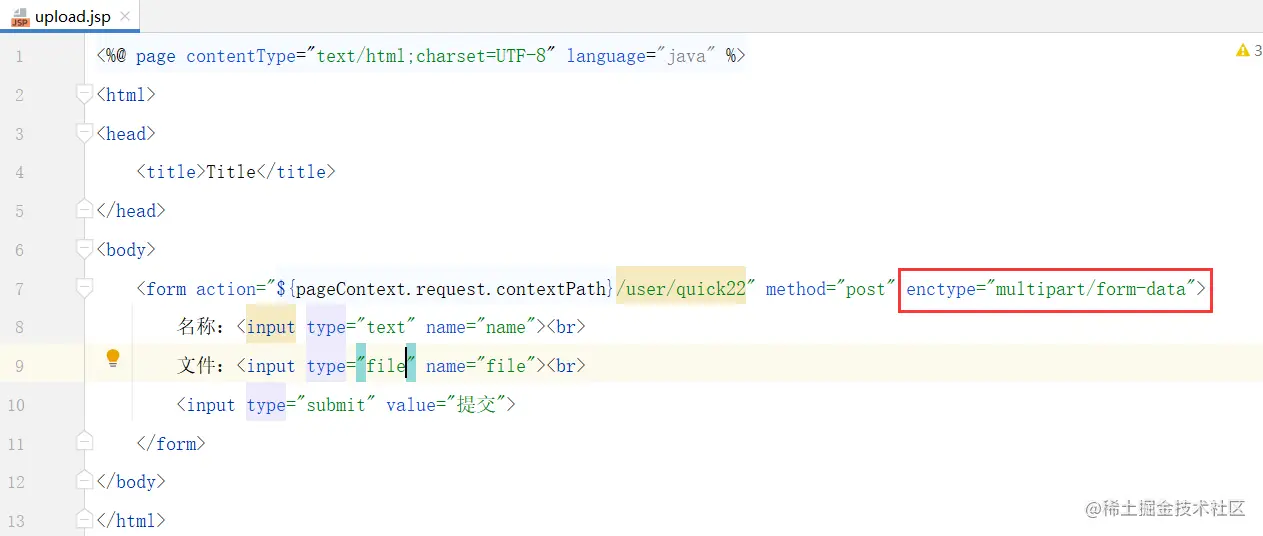This screenshot has height=536, width=1263.
Task: Click the action attribute of the form
Action: (x=225, y=289)
